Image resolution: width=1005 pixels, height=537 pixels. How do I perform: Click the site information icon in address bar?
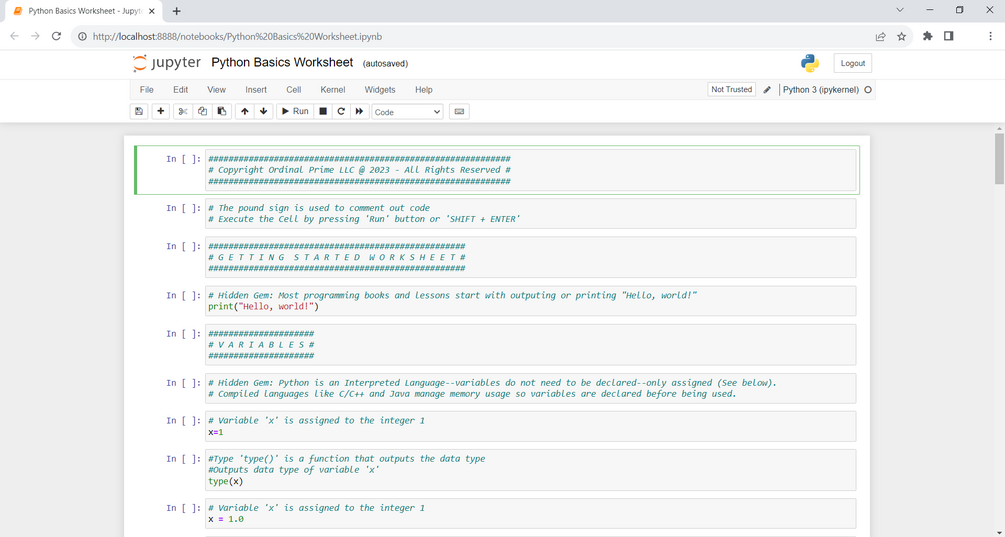tap(82, 37)
